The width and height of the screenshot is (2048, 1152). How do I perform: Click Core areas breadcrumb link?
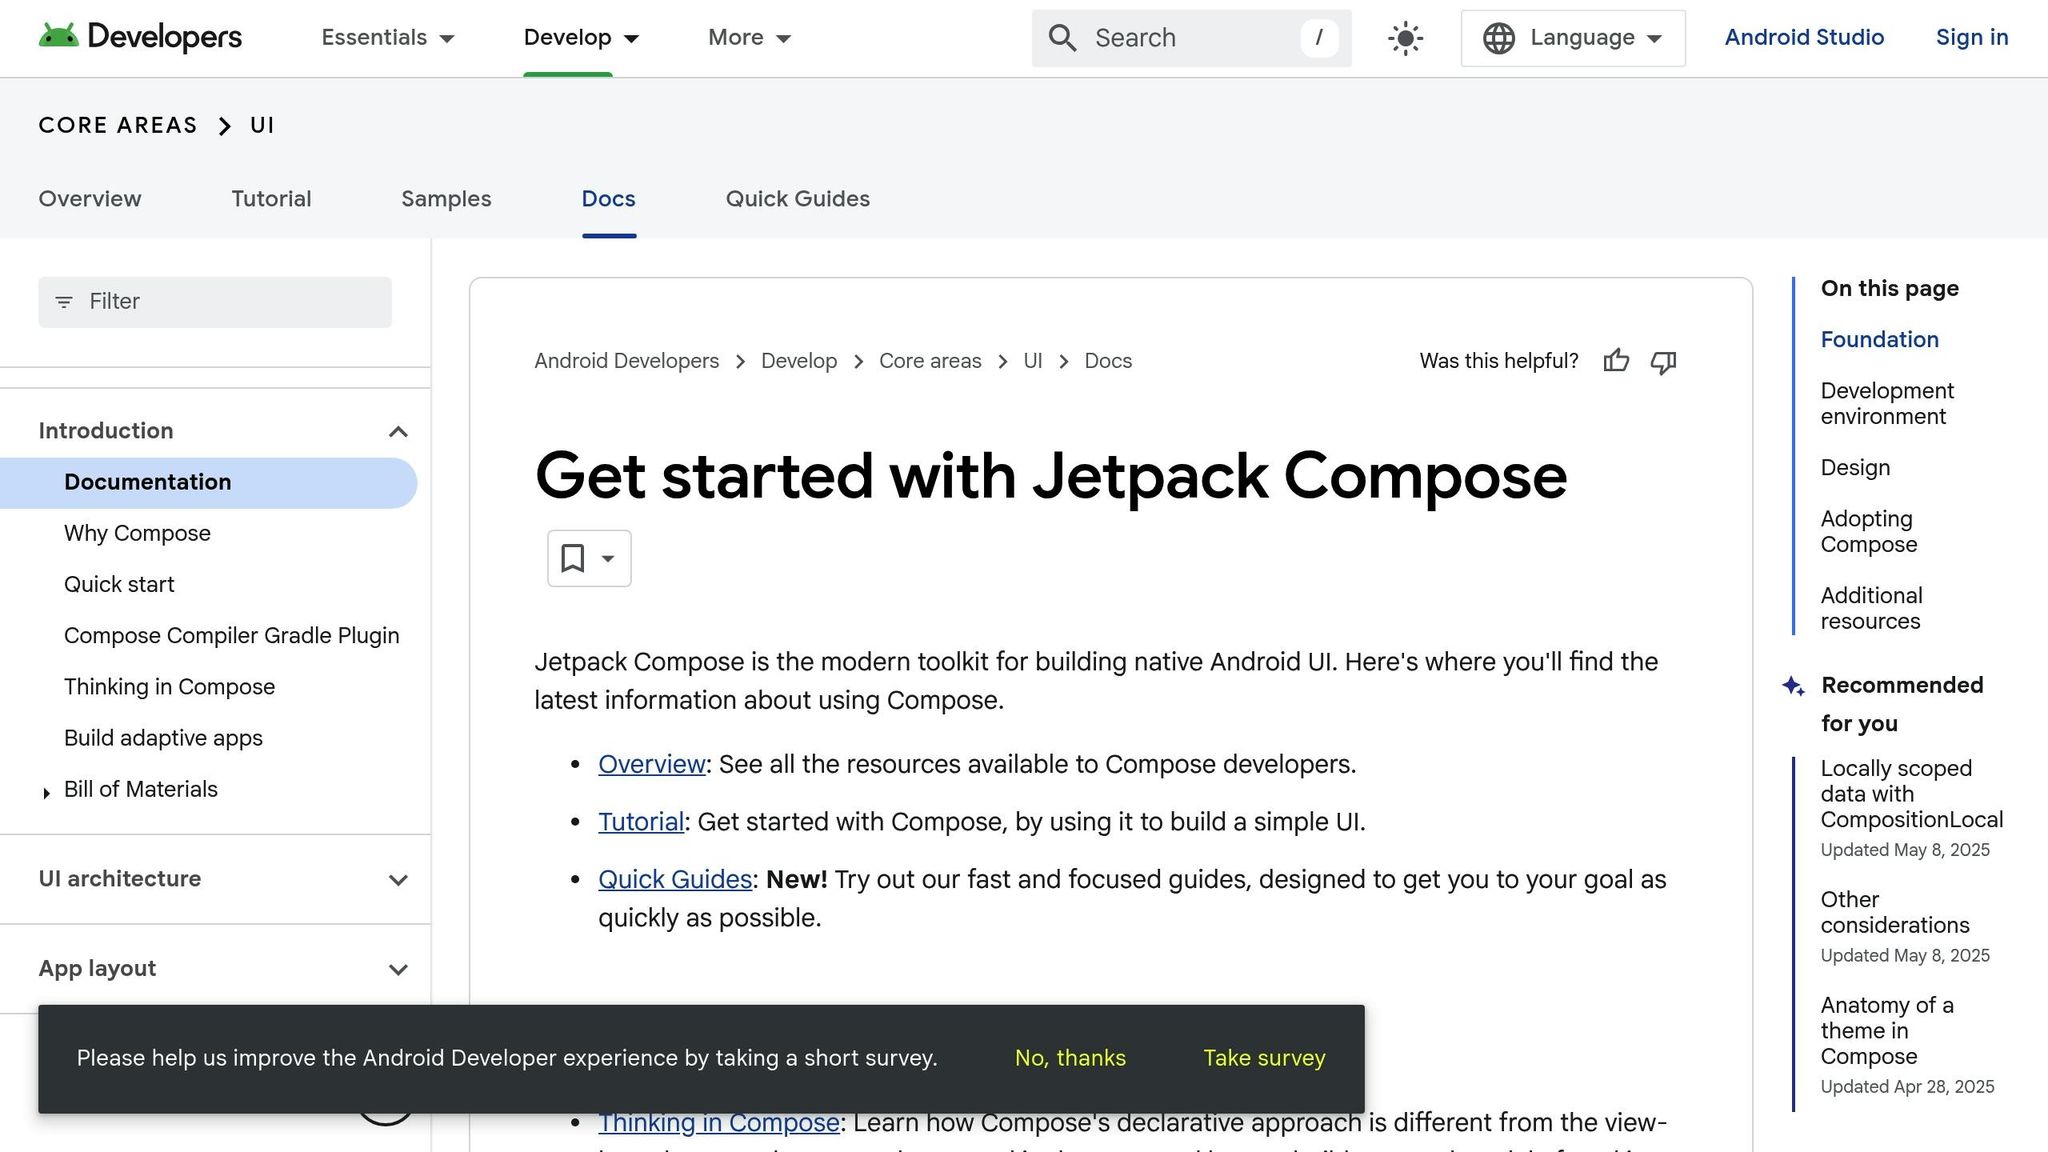(930, 361)
